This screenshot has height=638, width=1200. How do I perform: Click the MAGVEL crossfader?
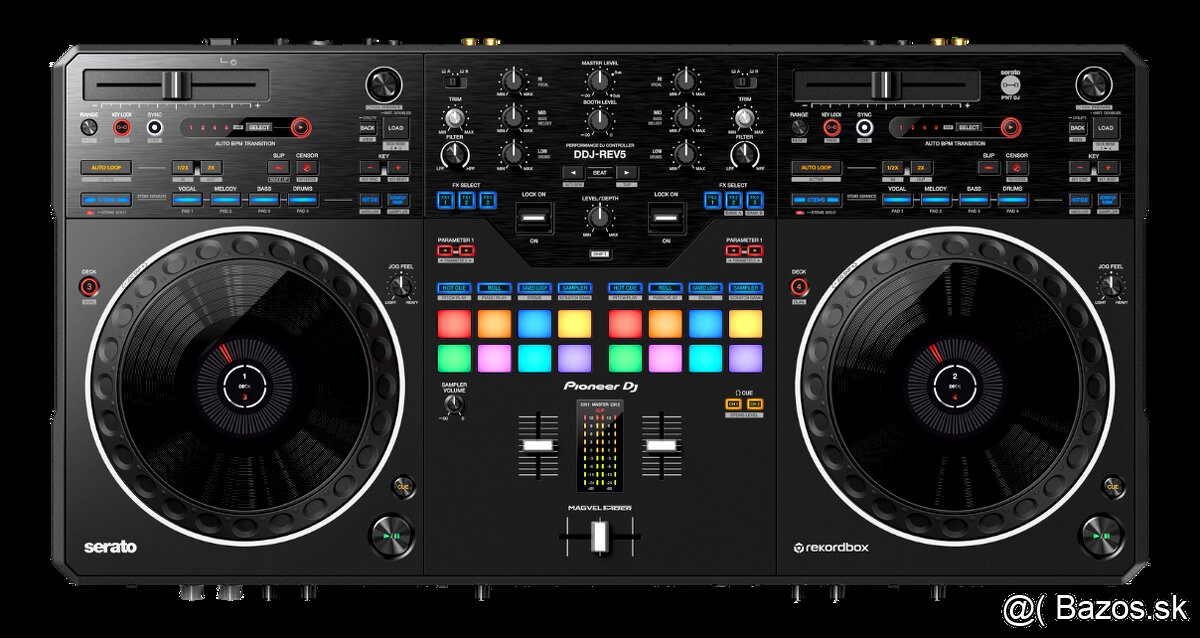(599, 537)
